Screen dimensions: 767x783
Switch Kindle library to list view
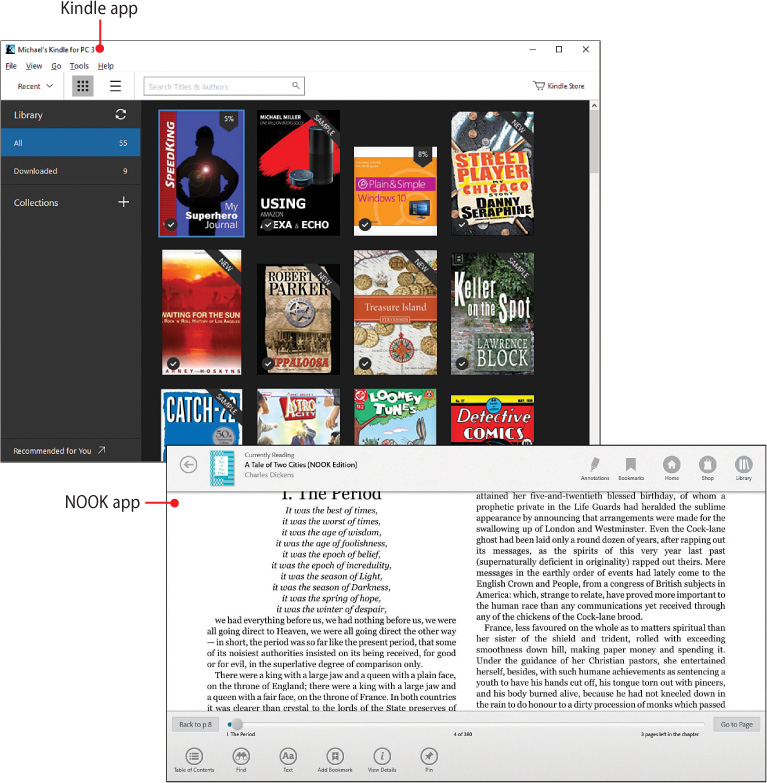pyautogui.click(x=115, y=86)
